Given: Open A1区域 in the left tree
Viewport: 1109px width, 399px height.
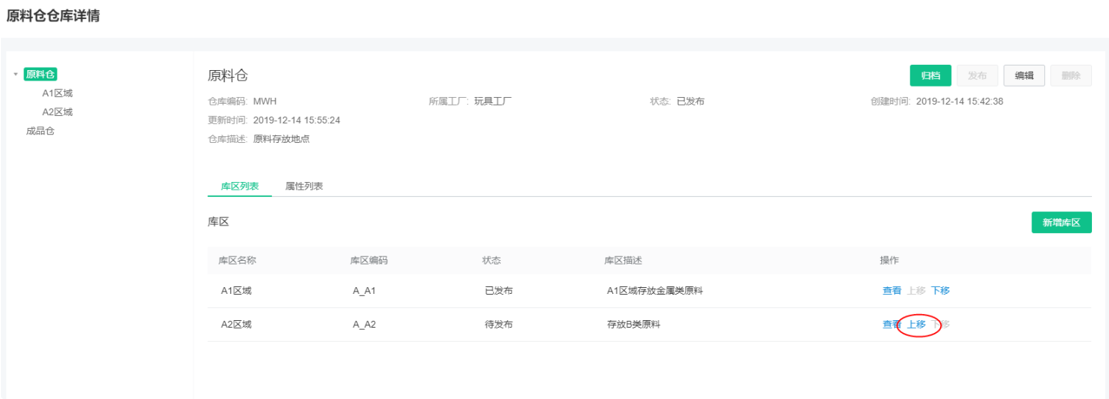Looking at the screenshot, I should click(x=57, y=93).
